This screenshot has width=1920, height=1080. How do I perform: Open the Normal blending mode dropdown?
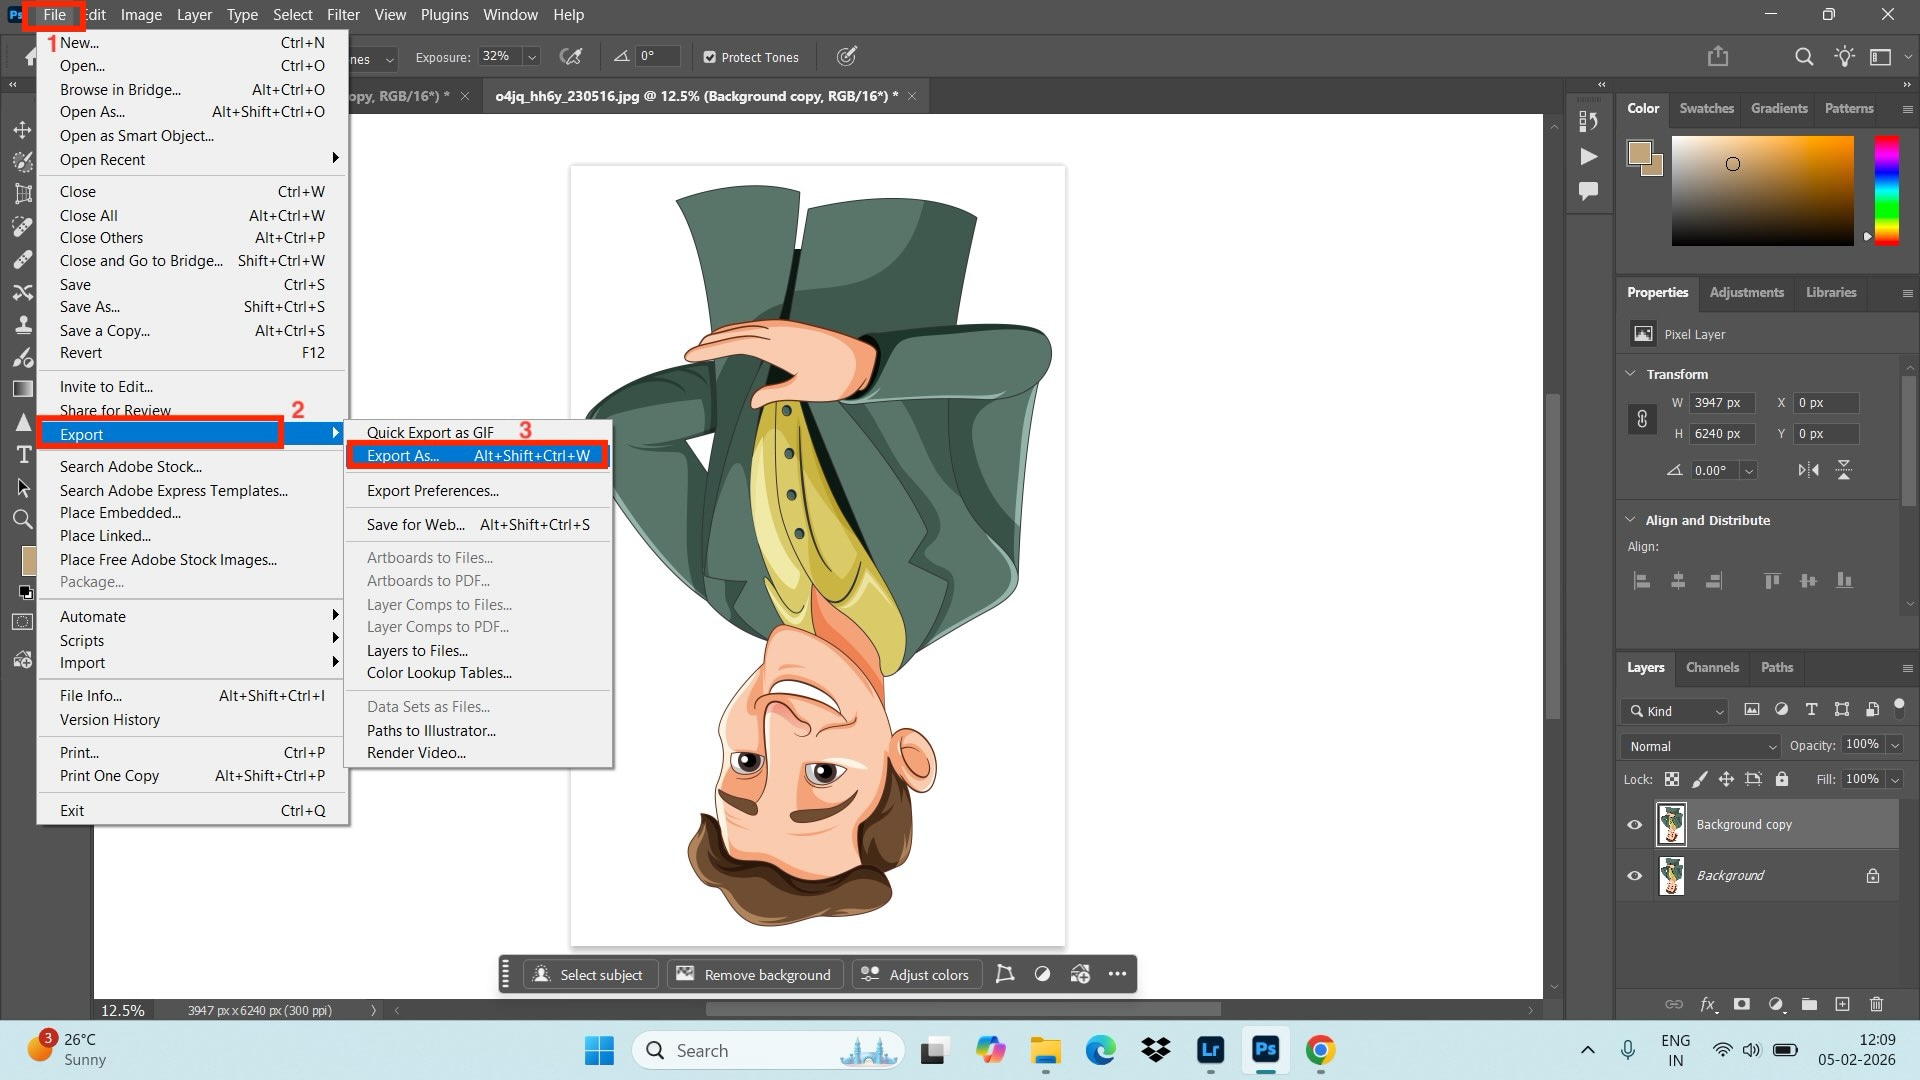(1698, 746)
